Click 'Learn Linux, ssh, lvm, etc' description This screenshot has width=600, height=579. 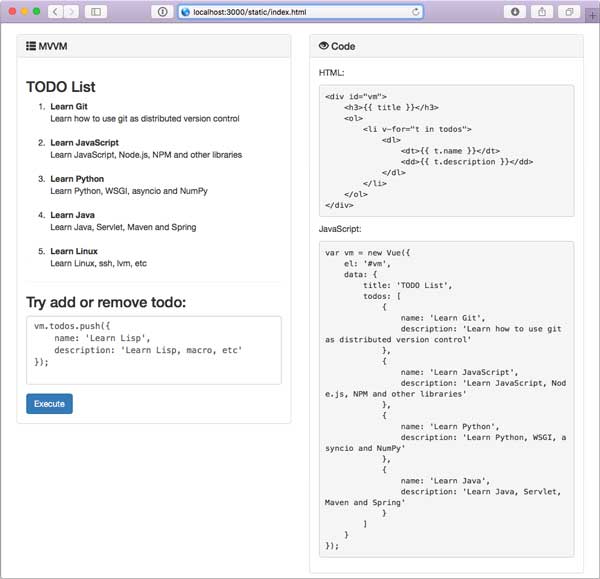click(x=98, y=263)
